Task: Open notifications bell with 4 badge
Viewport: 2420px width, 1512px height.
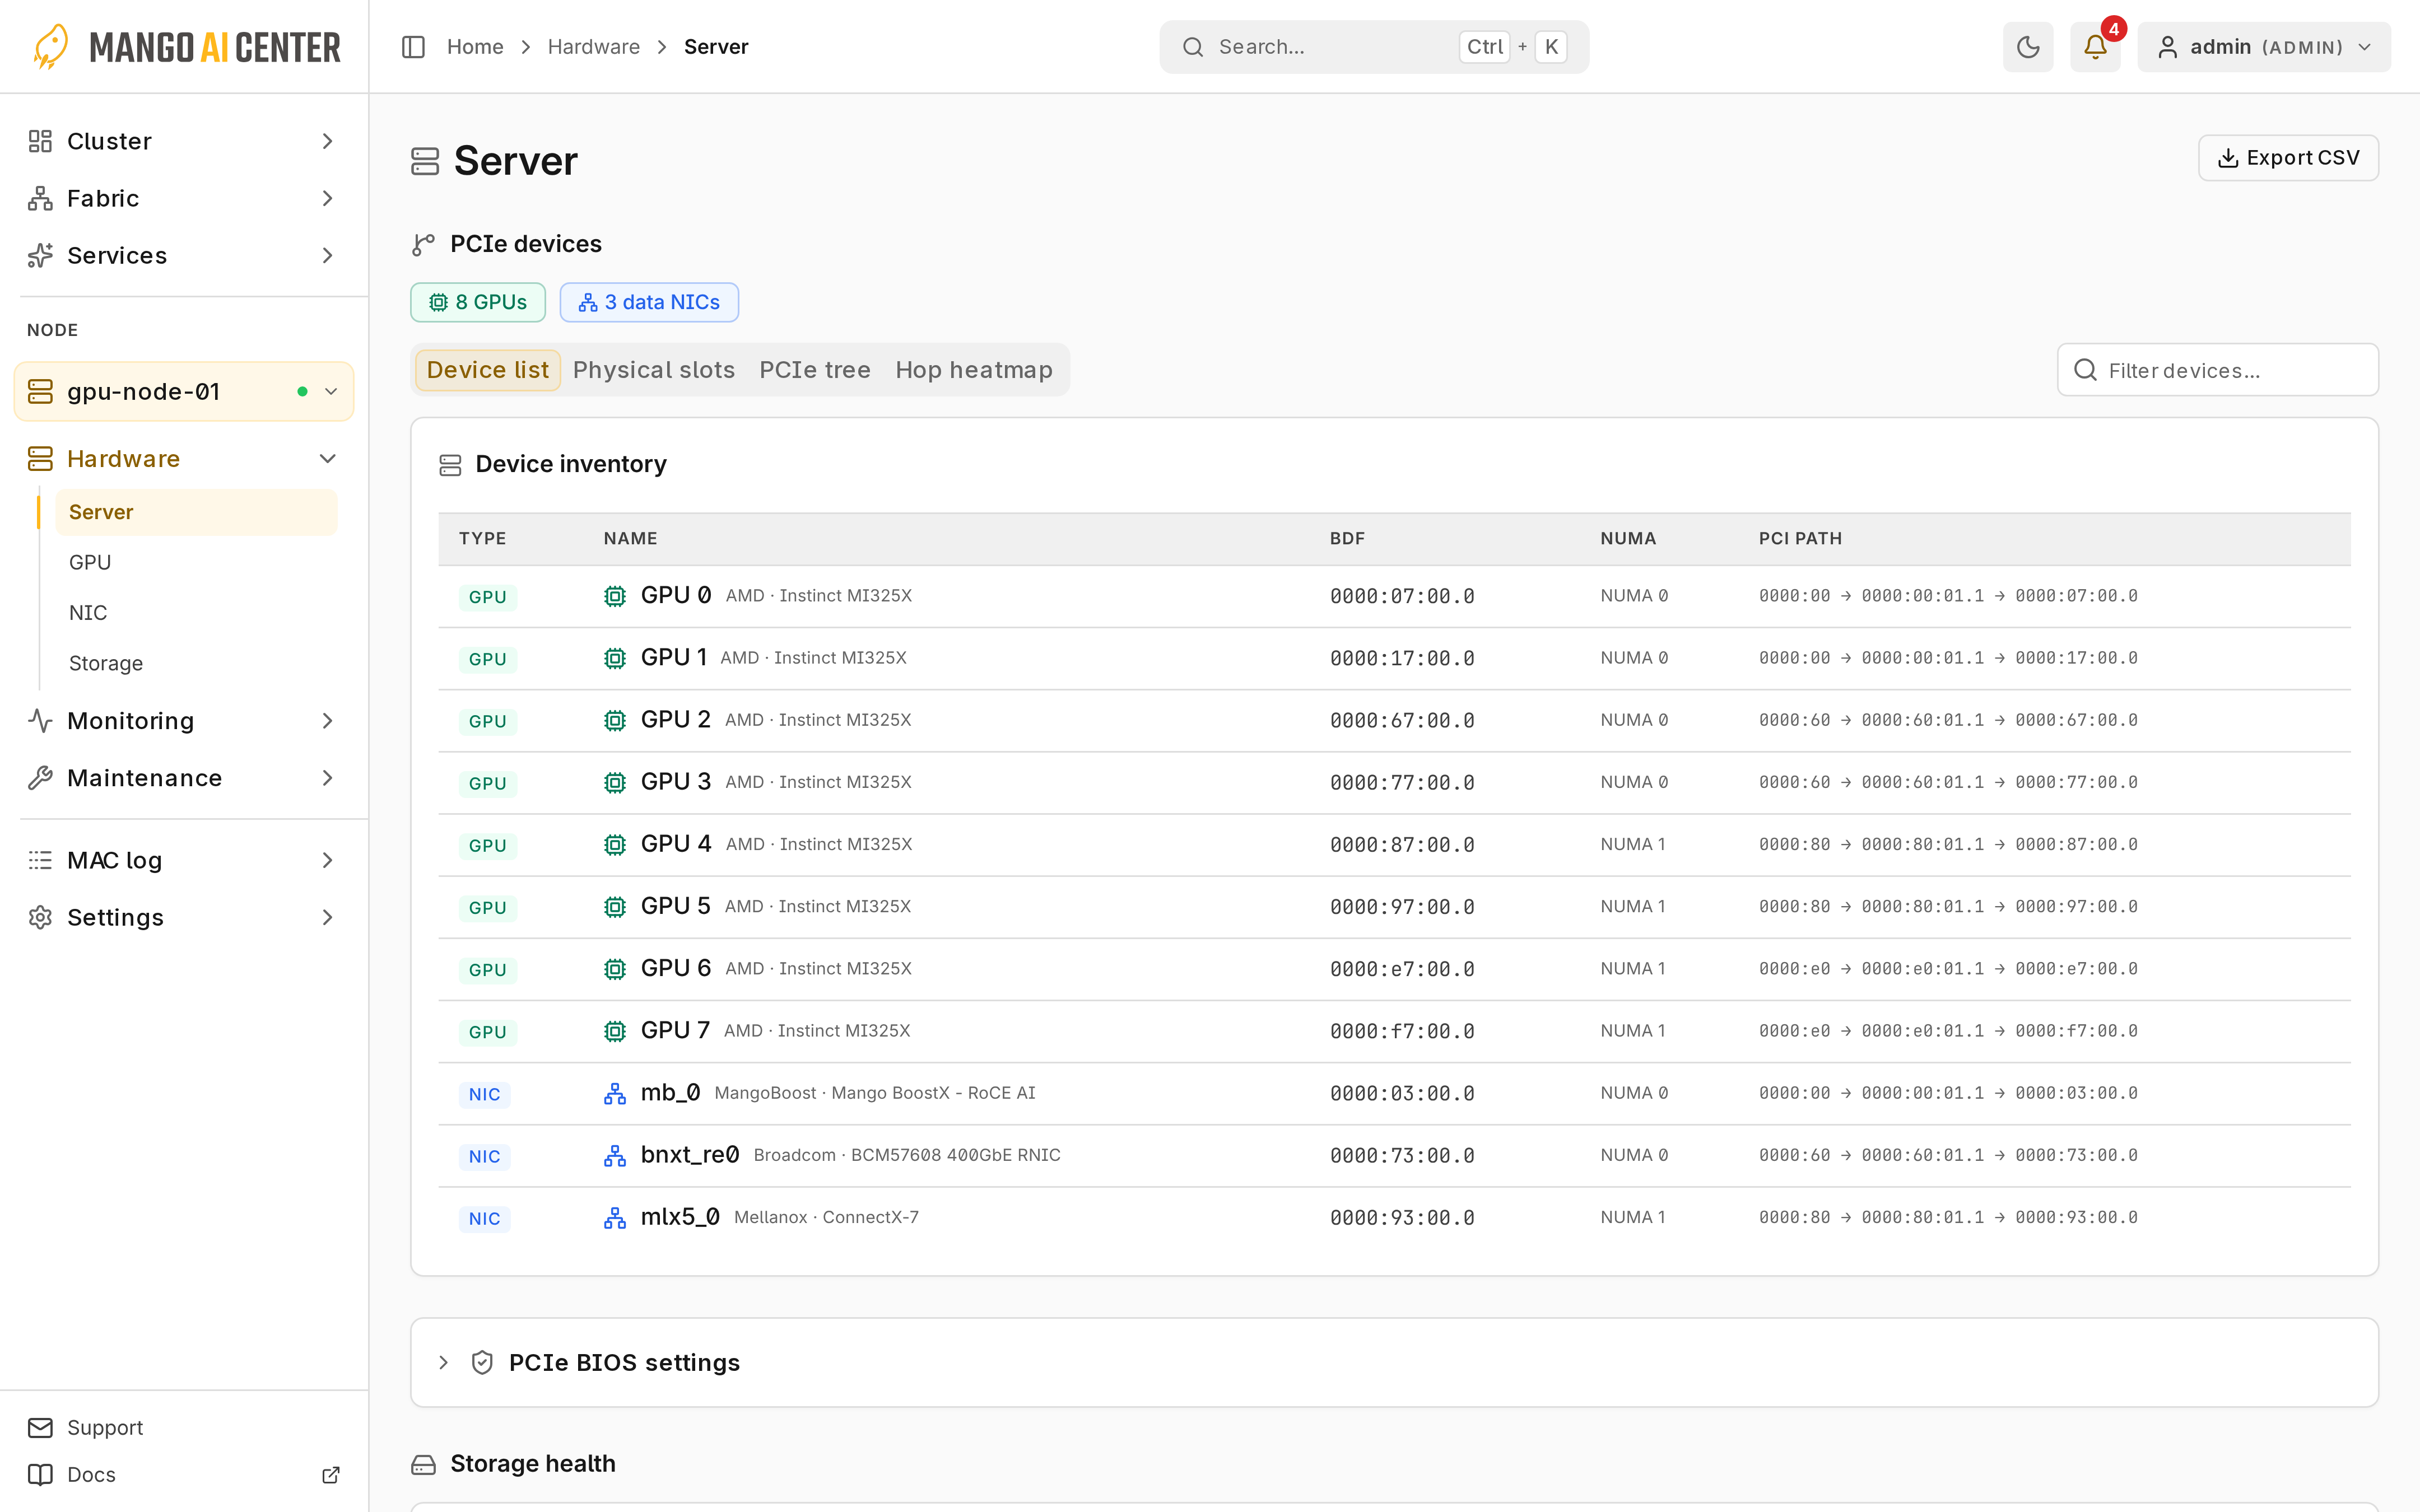Action: [x=2095, y=47]
